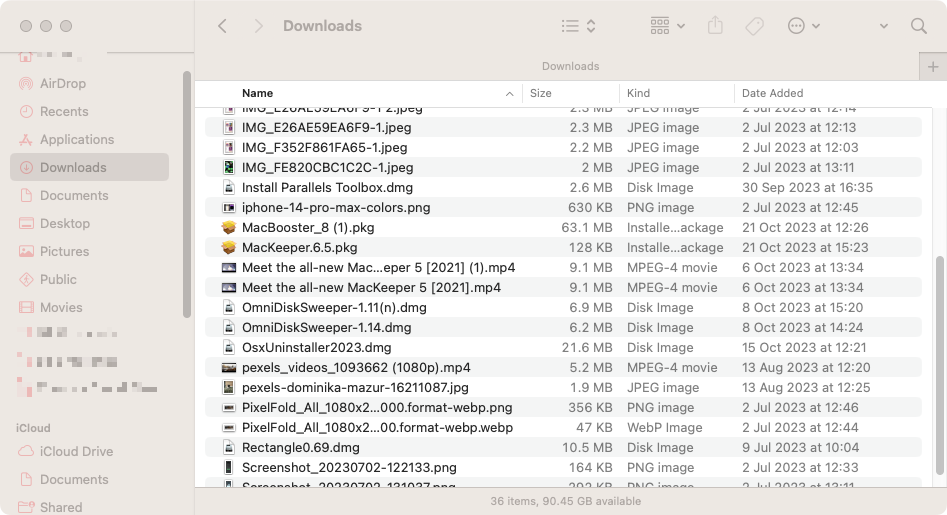Open Public in the sidebar
Screen dimensions: 947x515
point(89,280)
